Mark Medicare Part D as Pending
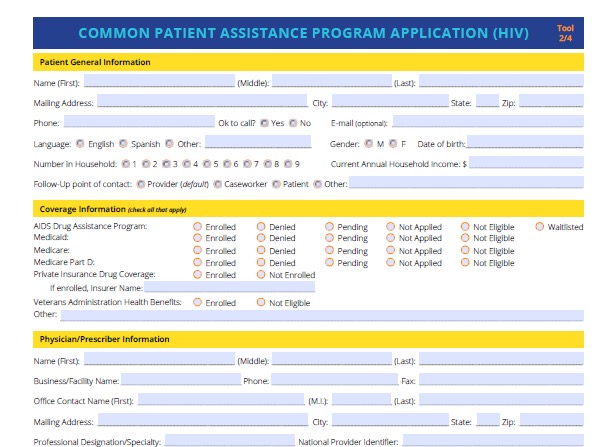Viewport: 596px width, 447px height. point(329,263)
